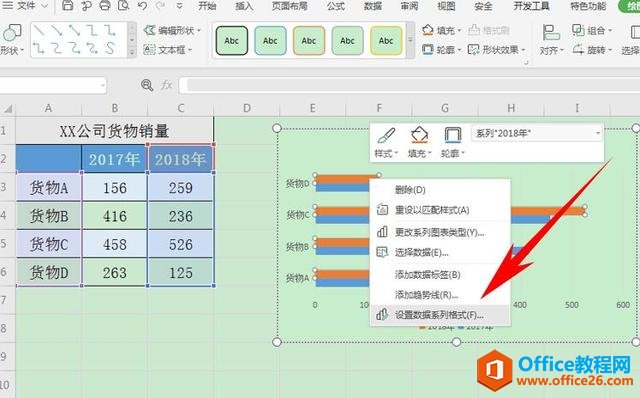640x398 pixels.
Task: Click the 货物D axis label in chart
Action: point(297,184)
